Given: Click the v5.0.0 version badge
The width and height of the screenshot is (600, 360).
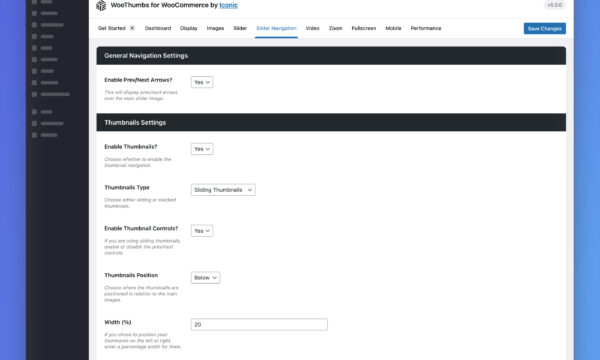Looking at the screenshot, I should pos(554,5).
